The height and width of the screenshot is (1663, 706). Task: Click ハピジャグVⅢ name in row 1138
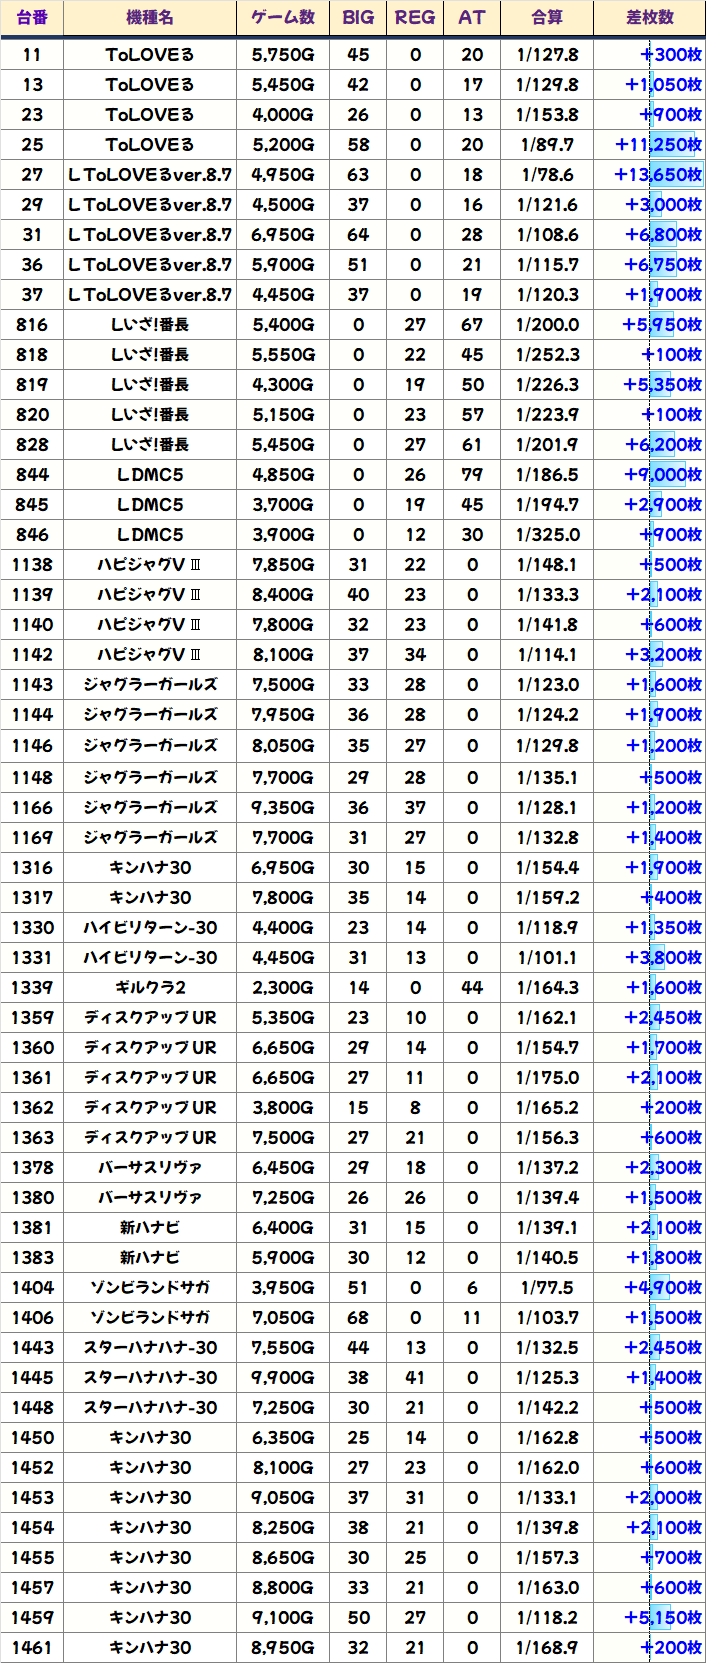(150, 565)
